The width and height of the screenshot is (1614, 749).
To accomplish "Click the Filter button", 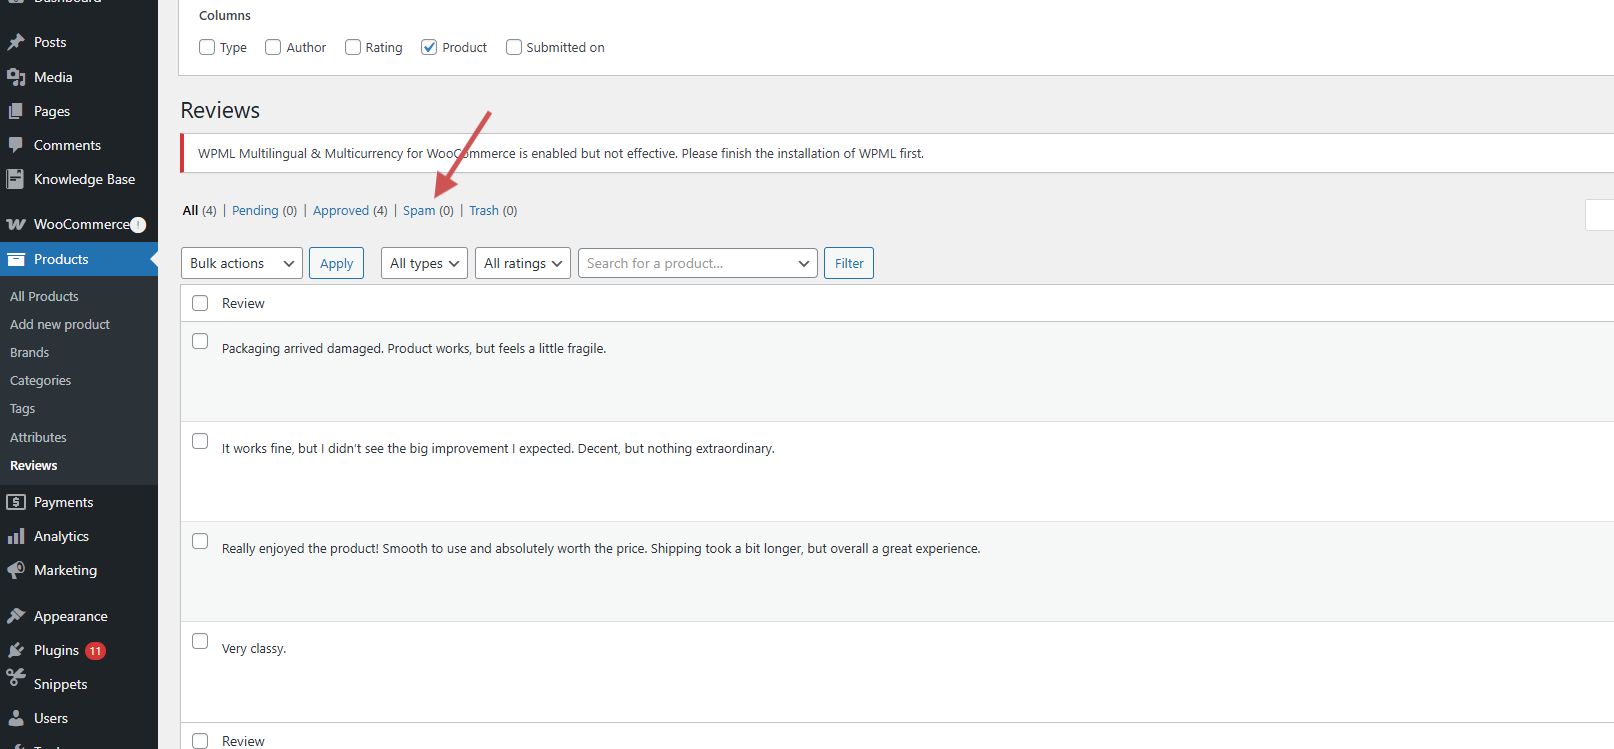I will tap(848, 263).
